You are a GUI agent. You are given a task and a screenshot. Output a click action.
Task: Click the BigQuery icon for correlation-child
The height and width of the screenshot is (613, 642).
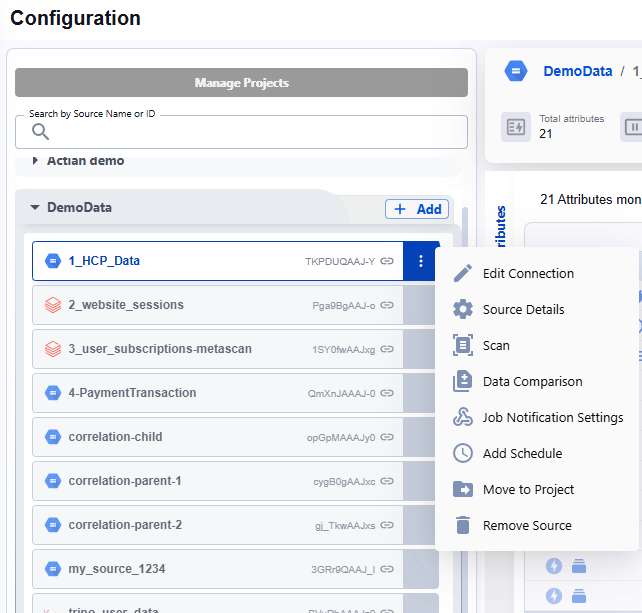click(x=53, y=437)
